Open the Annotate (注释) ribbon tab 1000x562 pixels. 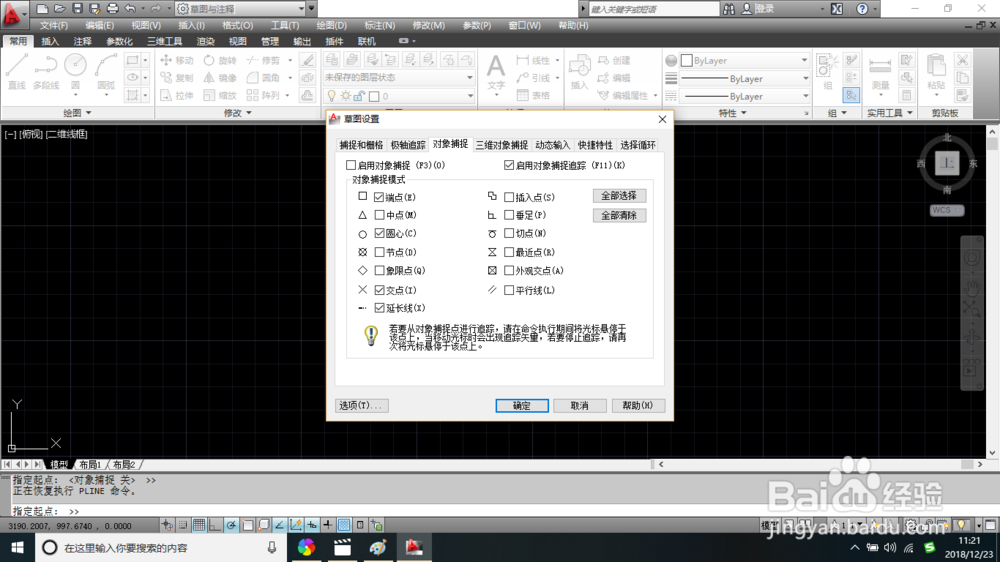tap(82, 41)
